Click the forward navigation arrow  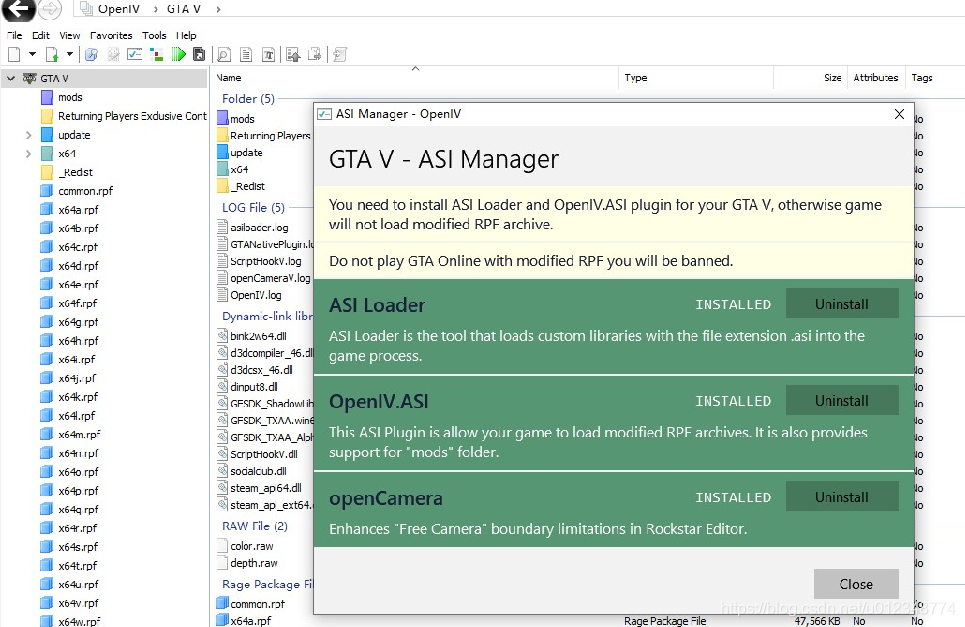50,9
